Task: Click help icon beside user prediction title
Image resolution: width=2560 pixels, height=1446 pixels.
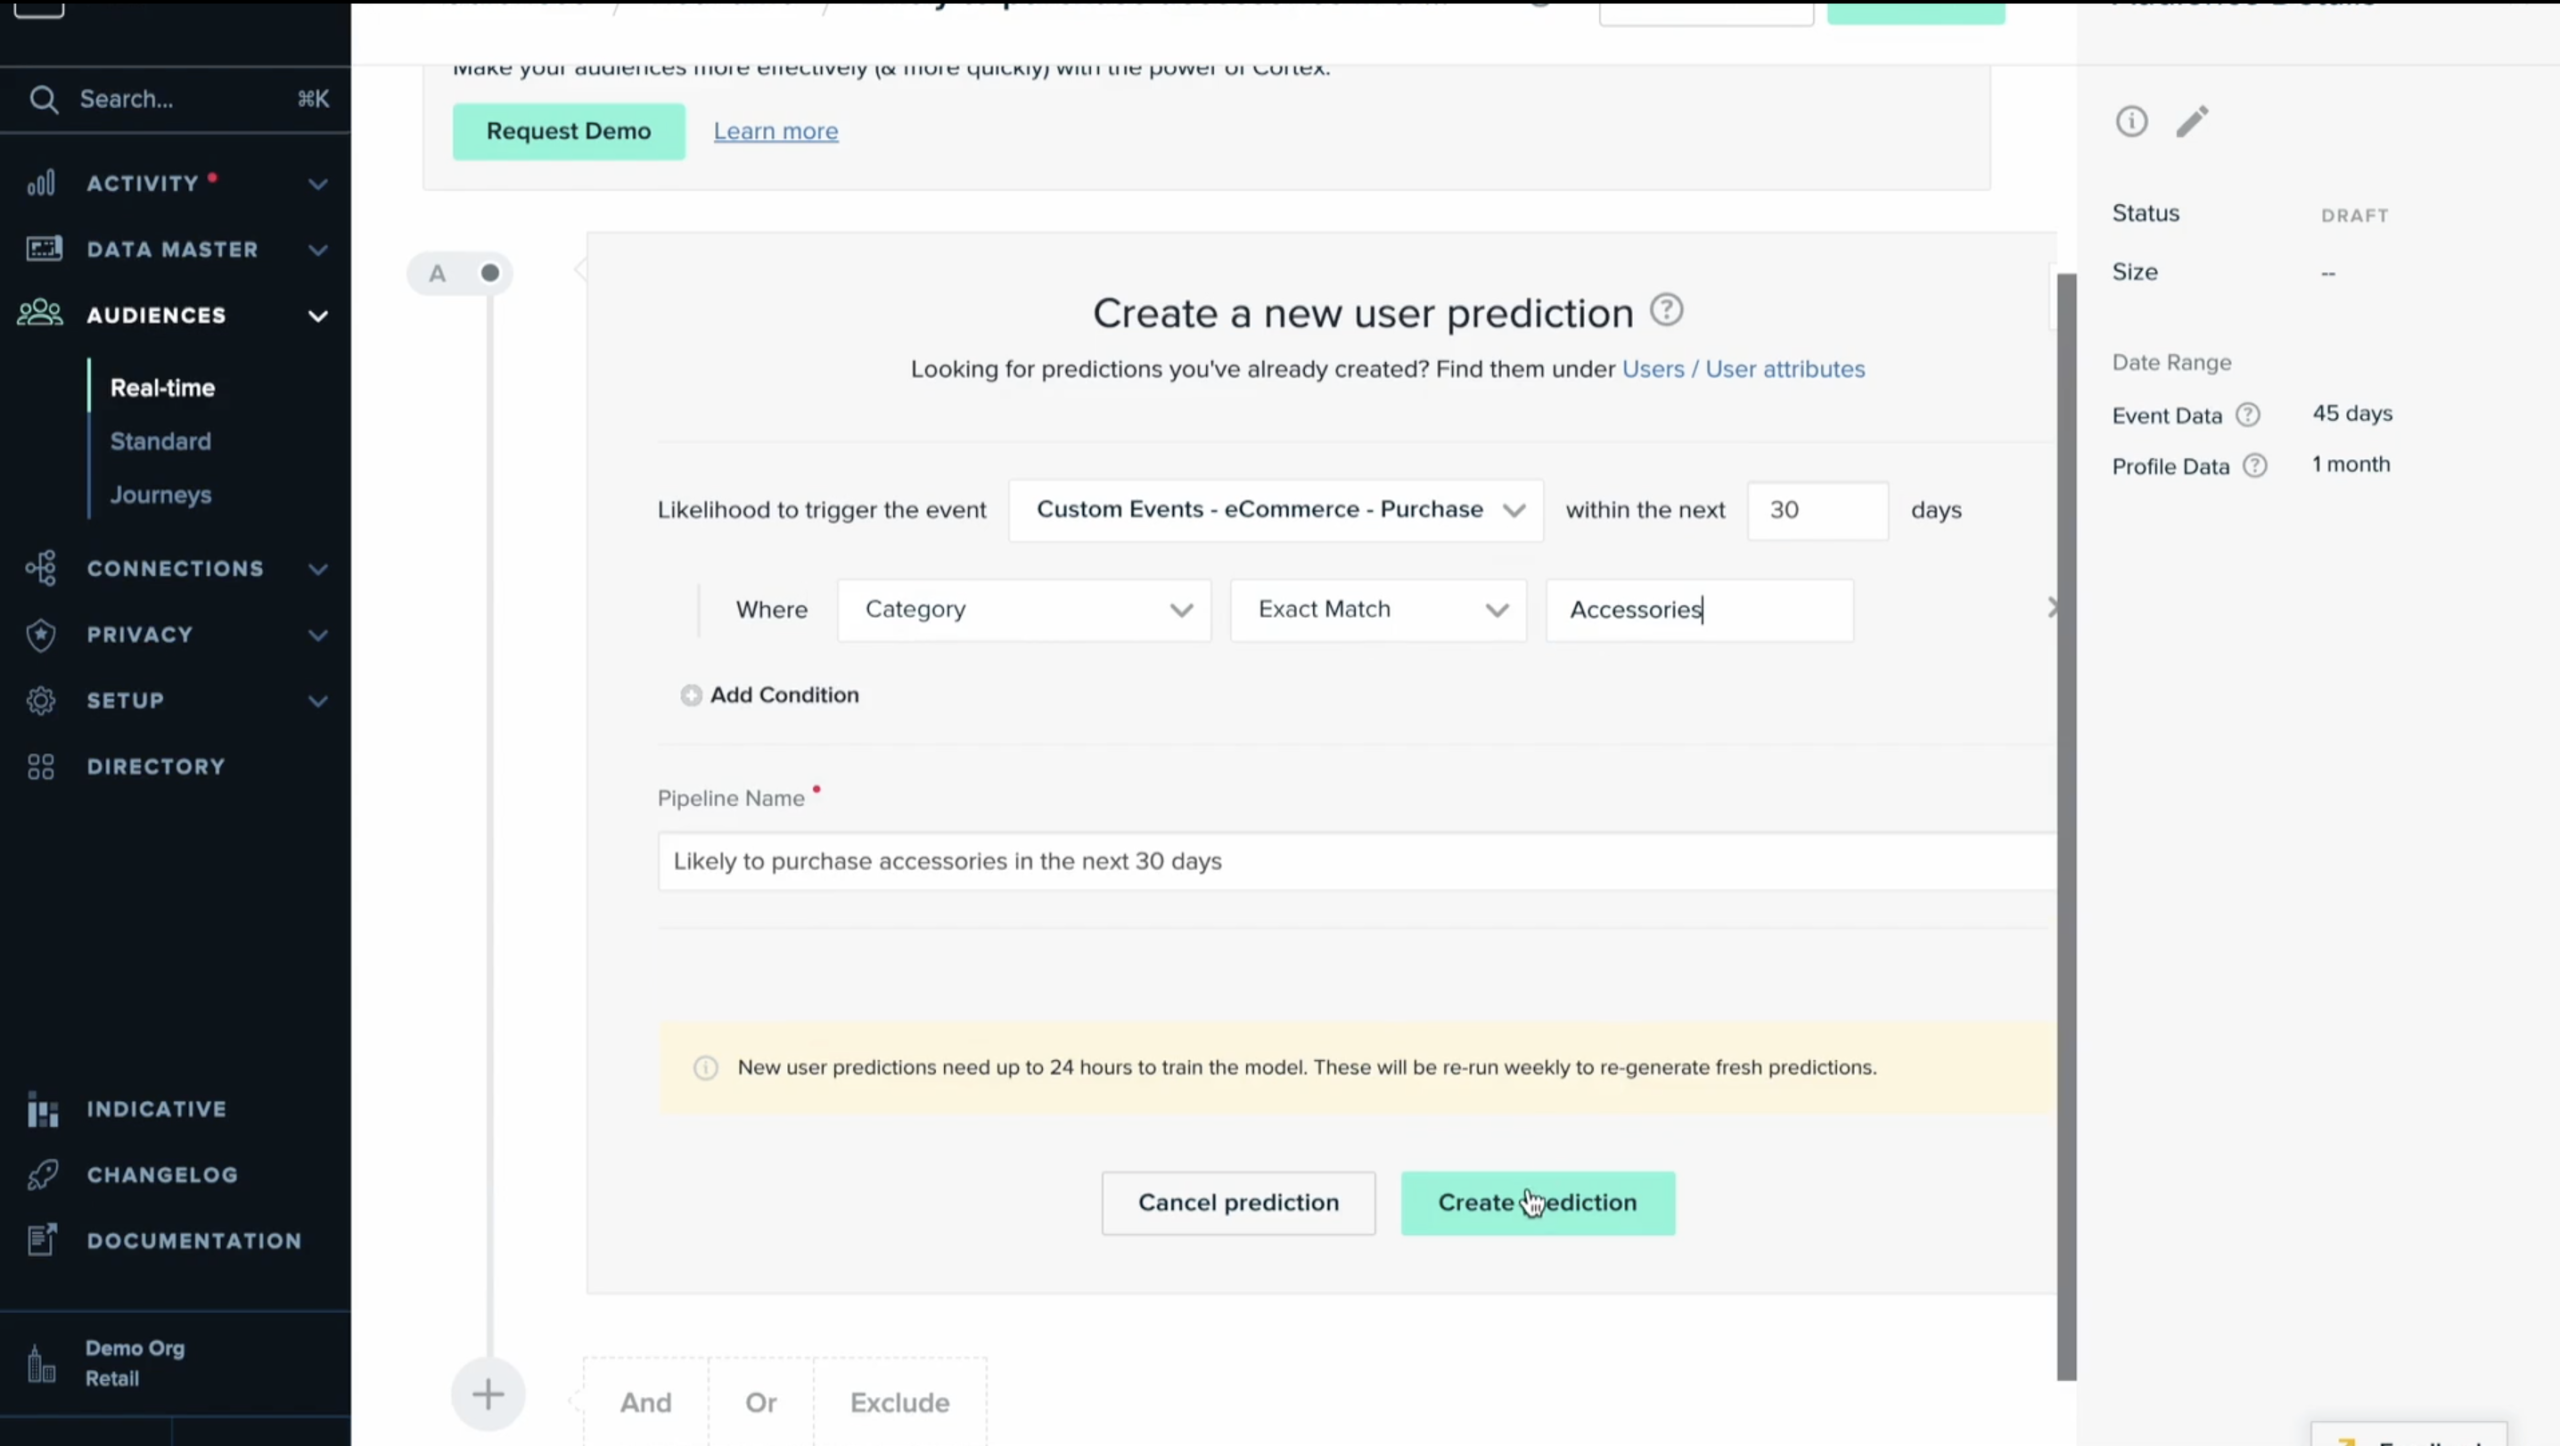Action: click(x=1666, y=310)
